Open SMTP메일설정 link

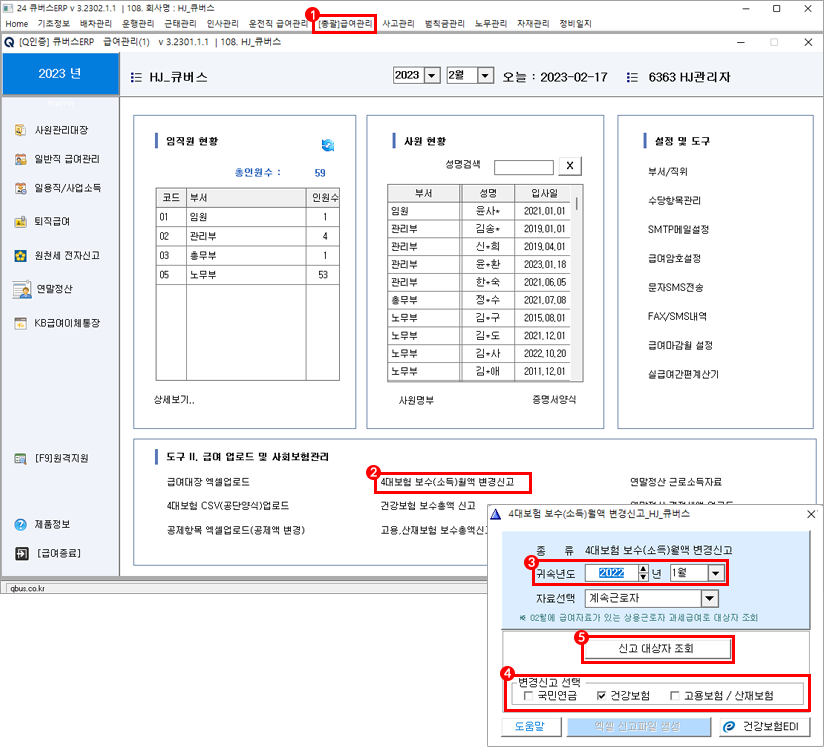(x=678, y=230)
